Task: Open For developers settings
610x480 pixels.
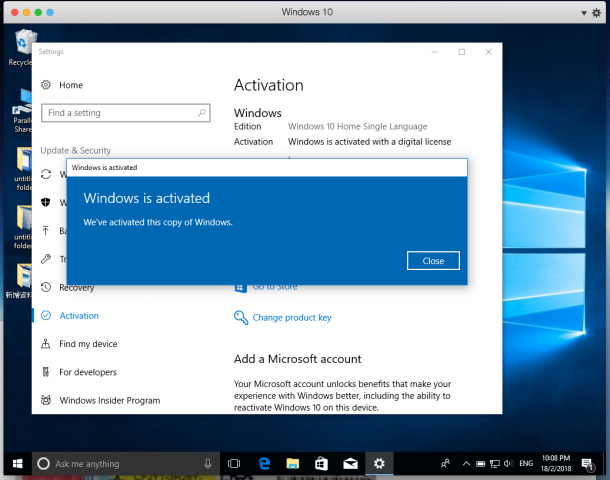Action: pos(88,372)
